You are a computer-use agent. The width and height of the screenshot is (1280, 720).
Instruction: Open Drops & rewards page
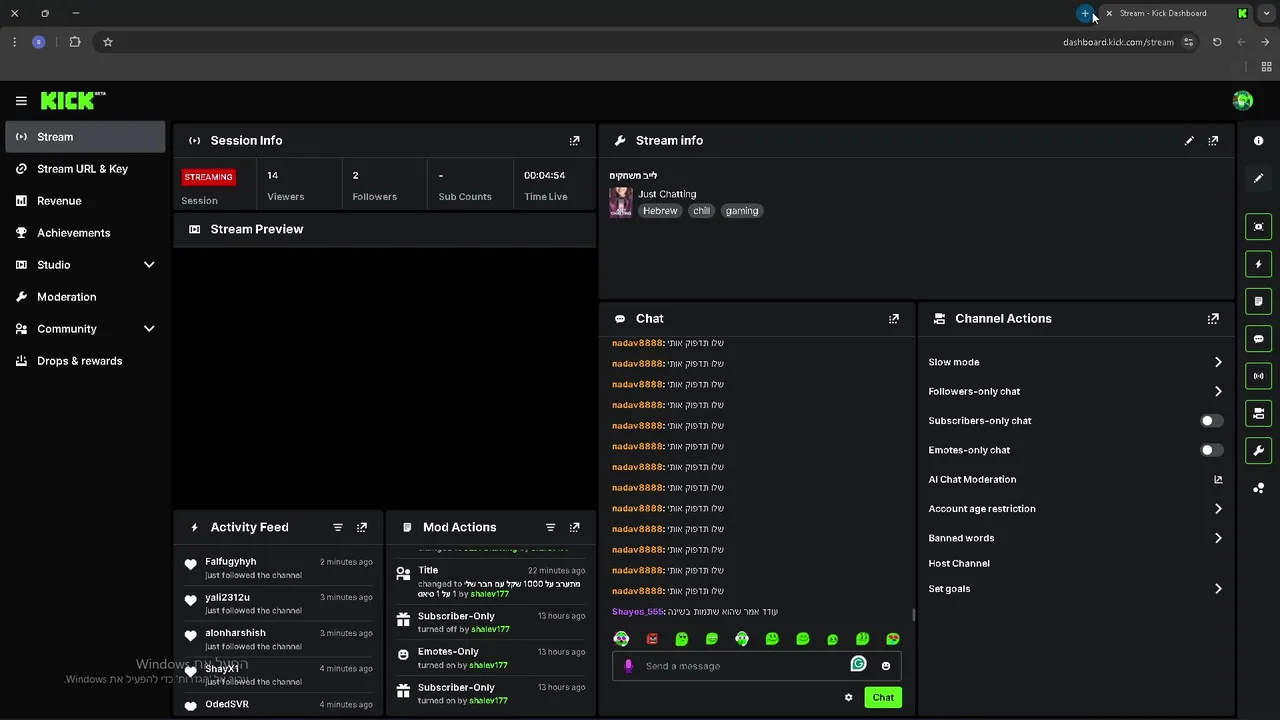(x=85, y=361)
